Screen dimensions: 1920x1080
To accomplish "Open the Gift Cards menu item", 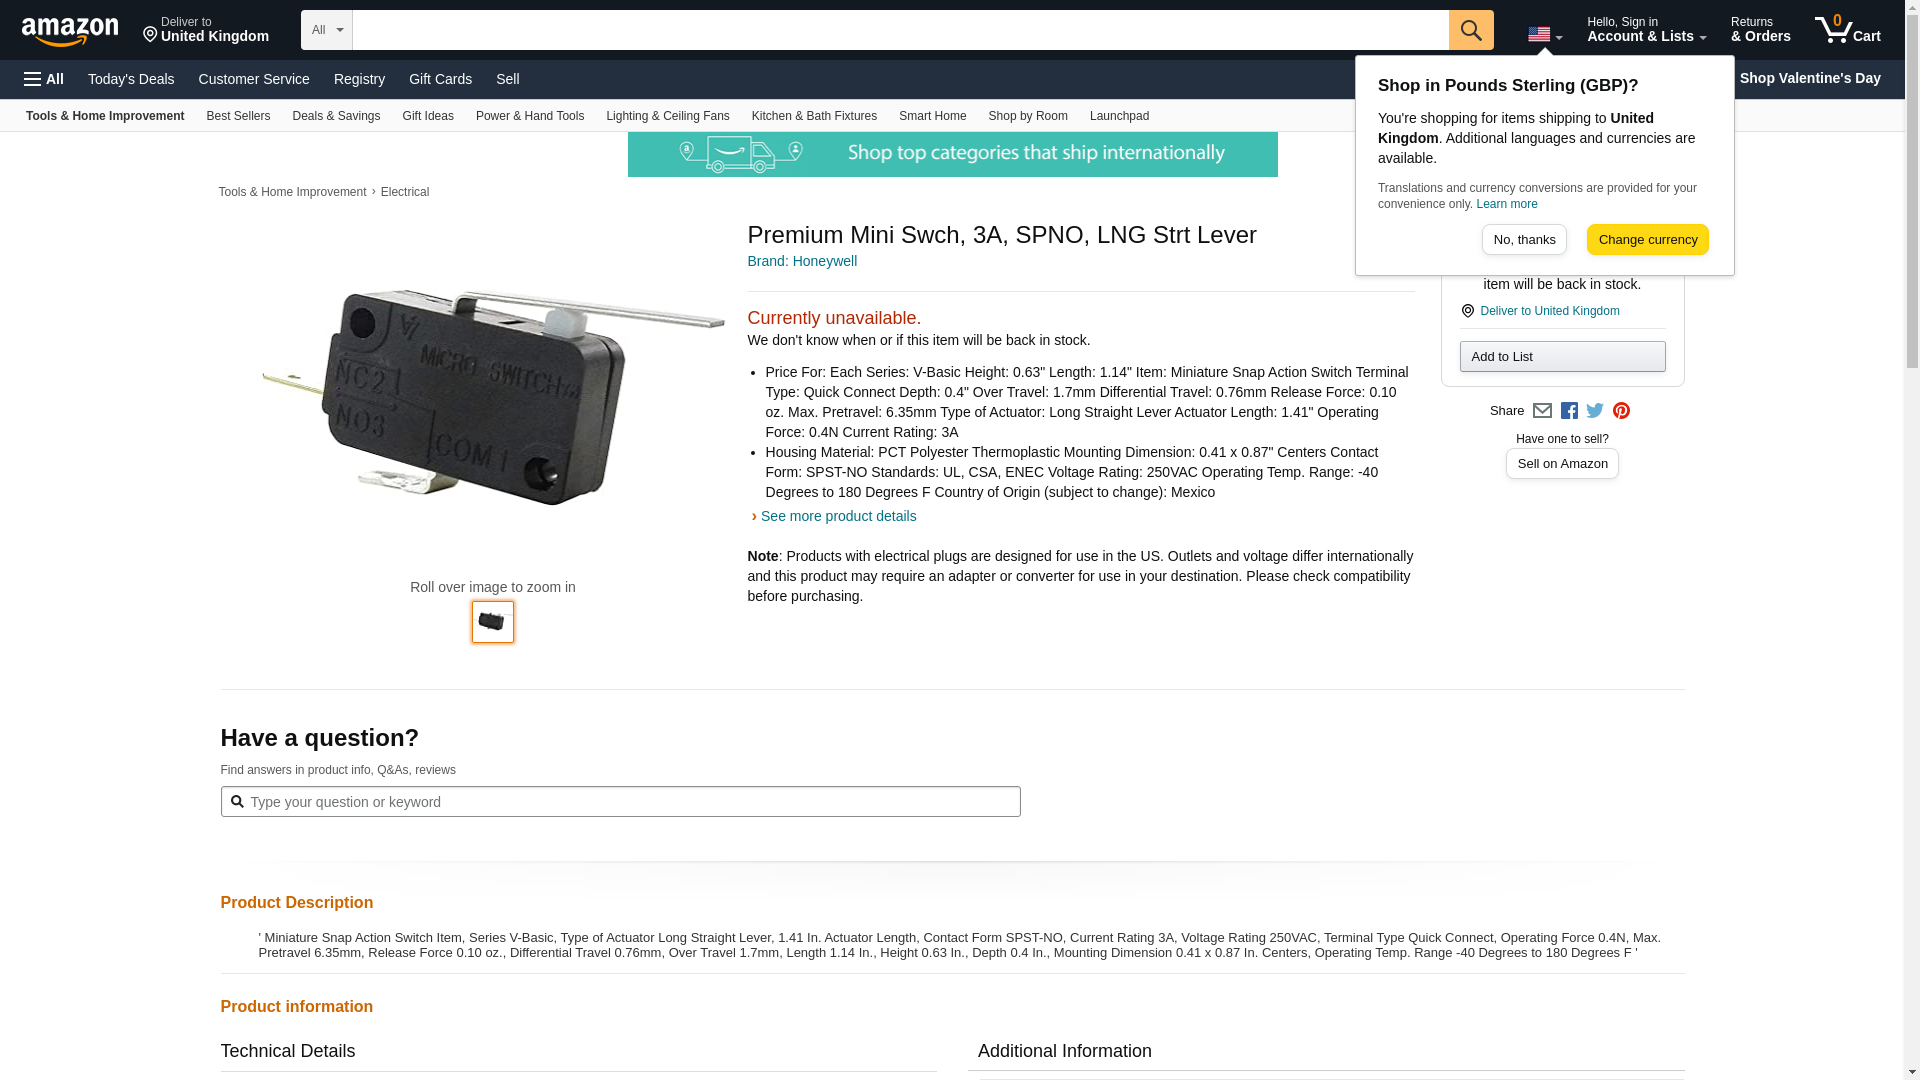I will click(440, 79).
